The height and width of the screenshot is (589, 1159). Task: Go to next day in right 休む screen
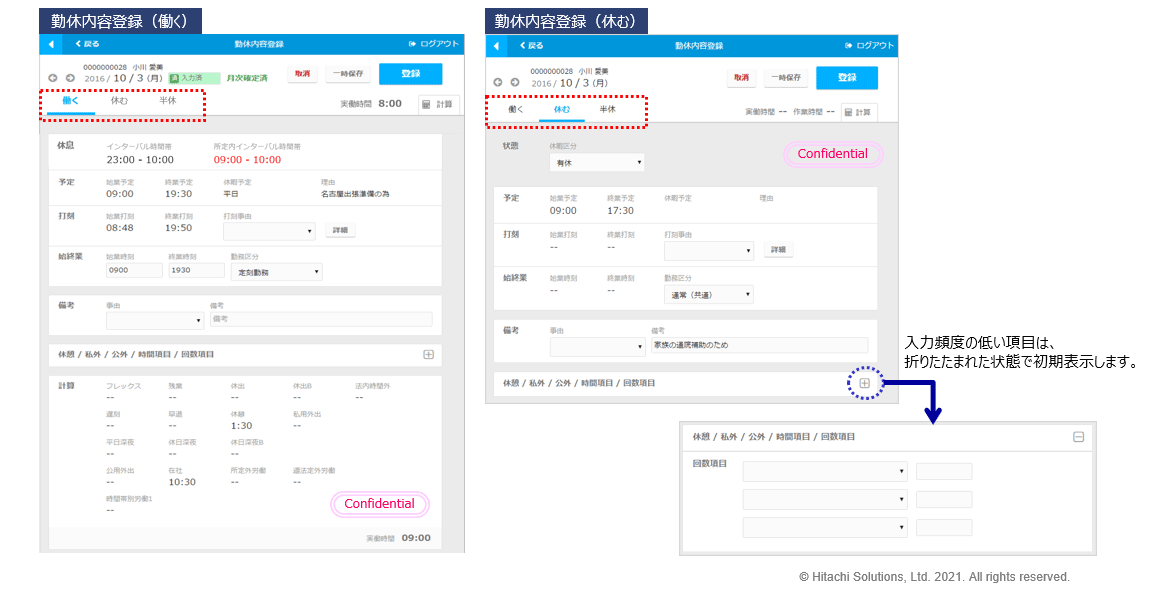click(514, 82)
